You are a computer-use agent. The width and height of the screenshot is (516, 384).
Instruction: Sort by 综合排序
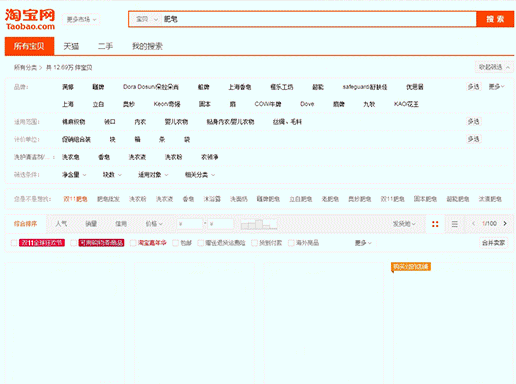tap(25, 224)
